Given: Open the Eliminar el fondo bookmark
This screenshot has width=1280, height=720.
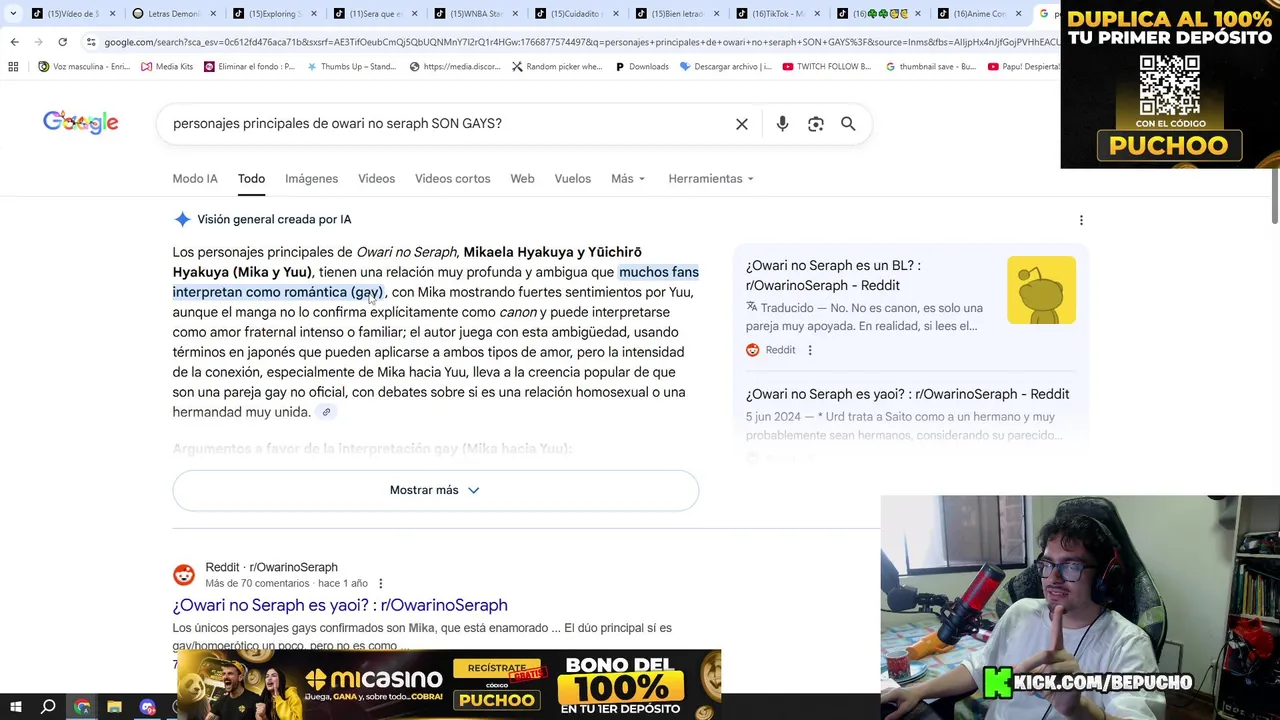Looking at the screenshot, I should tap(249, 67).
